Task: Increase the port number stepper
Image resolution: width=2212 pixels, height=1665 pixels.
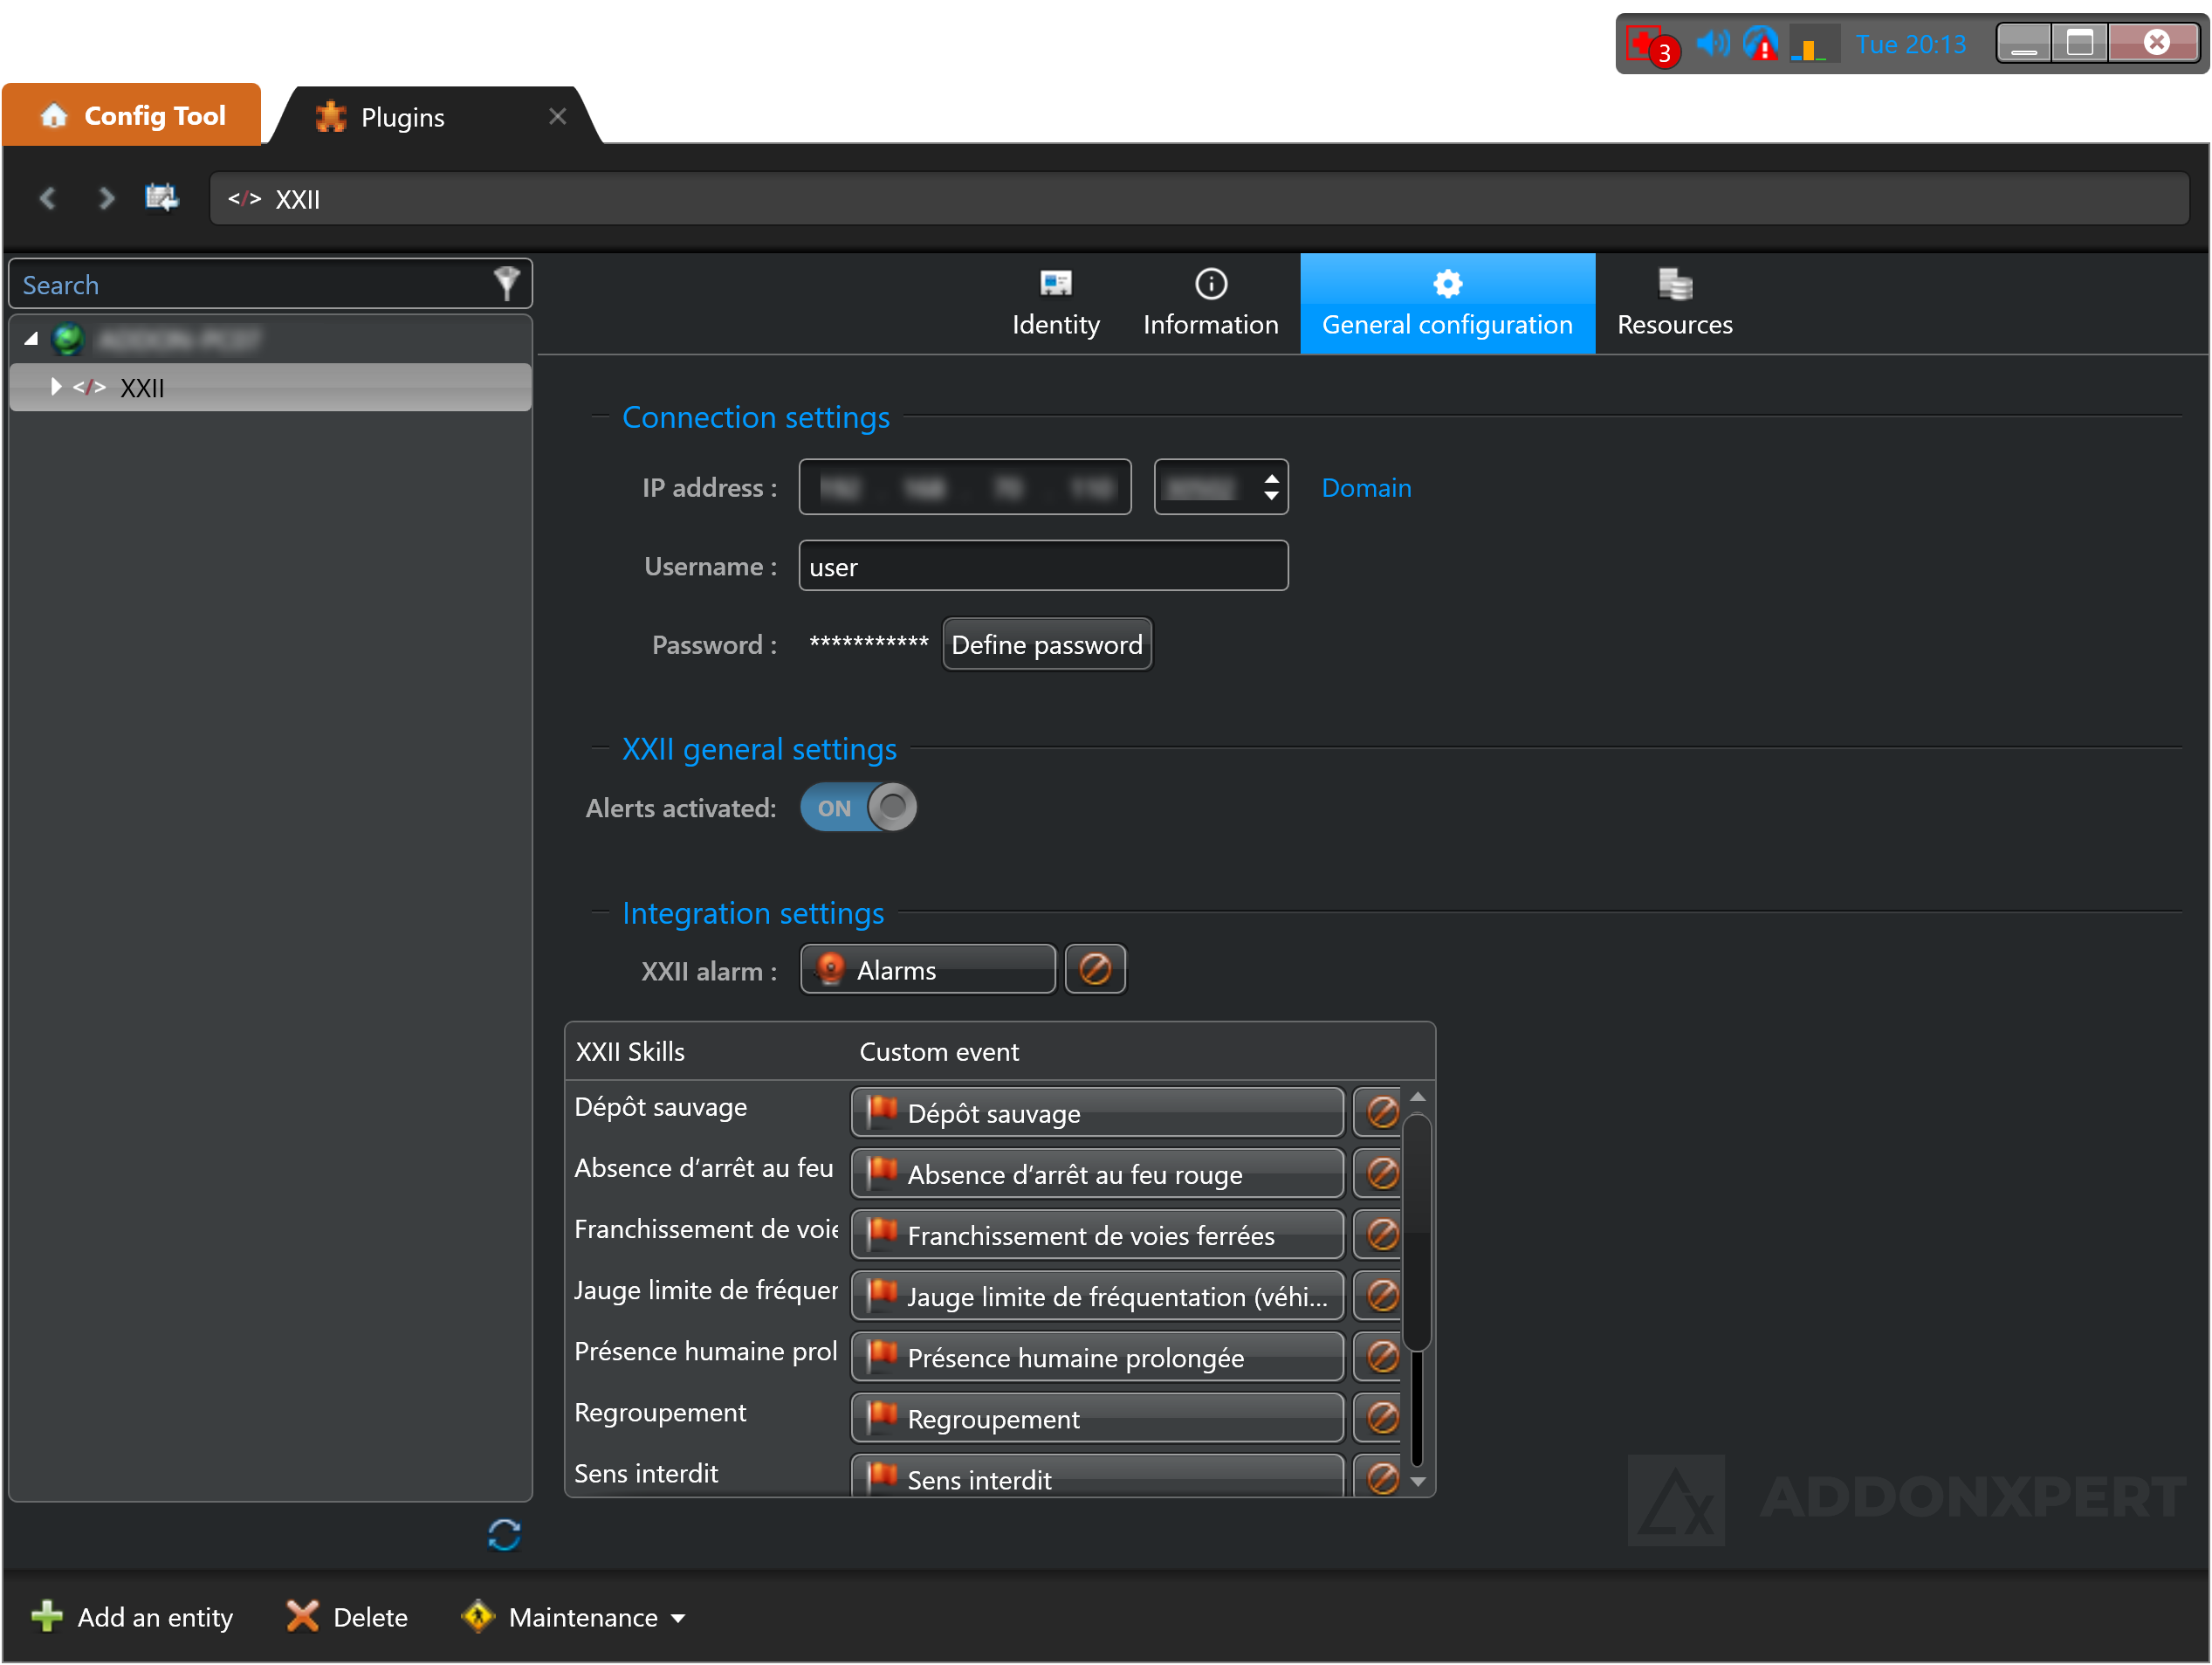Action: click(x=1271, y=479)
